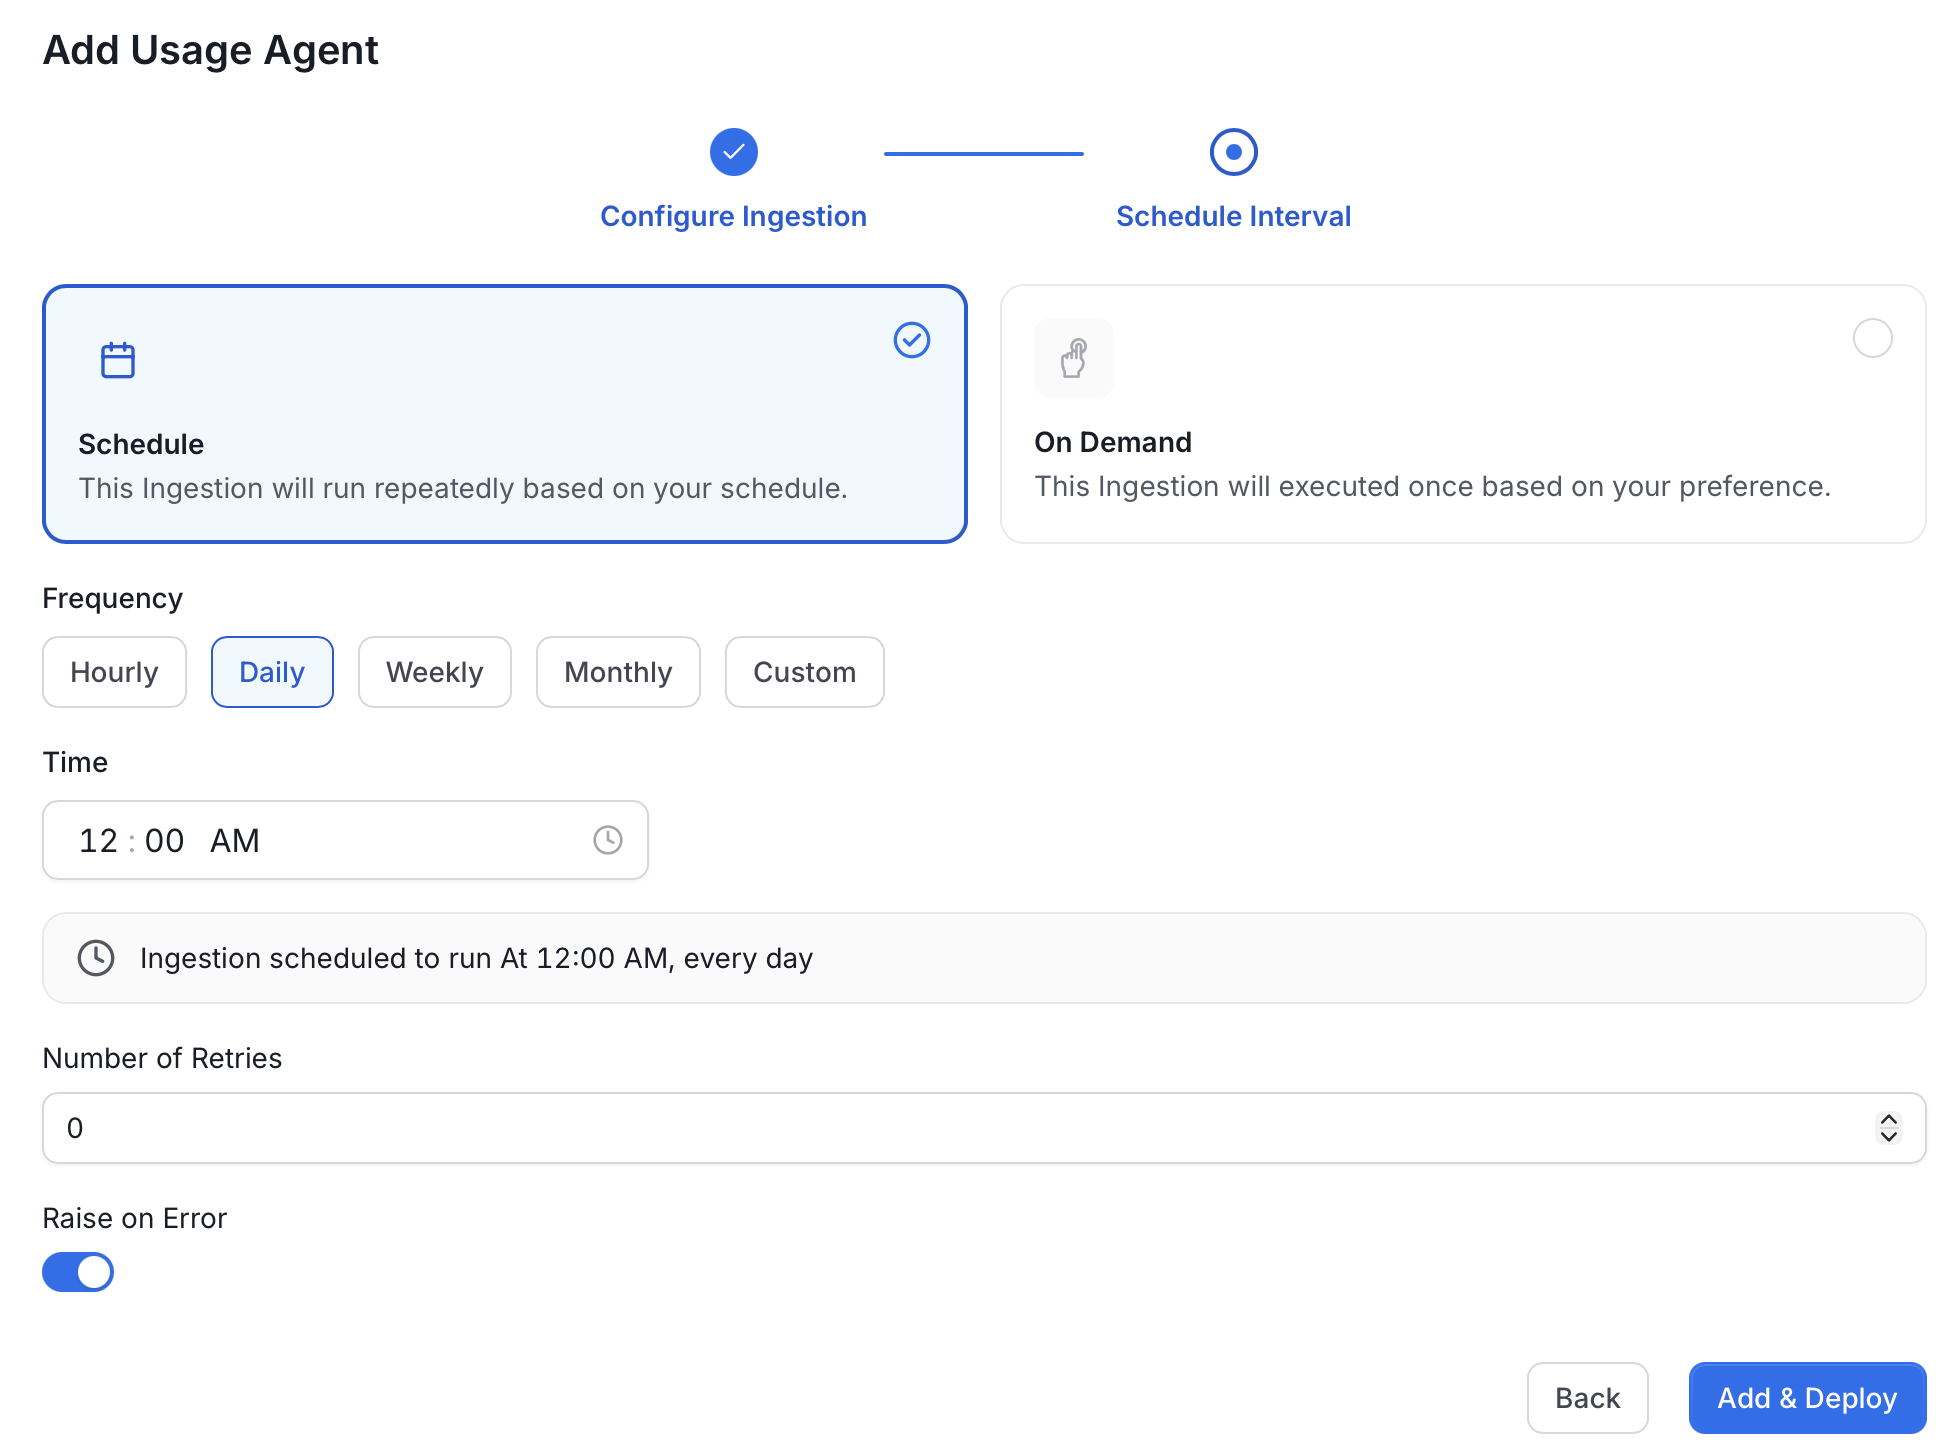Toggle the Raise on Error switch
This screenshot has width=1954, height=1456.
78,1272
